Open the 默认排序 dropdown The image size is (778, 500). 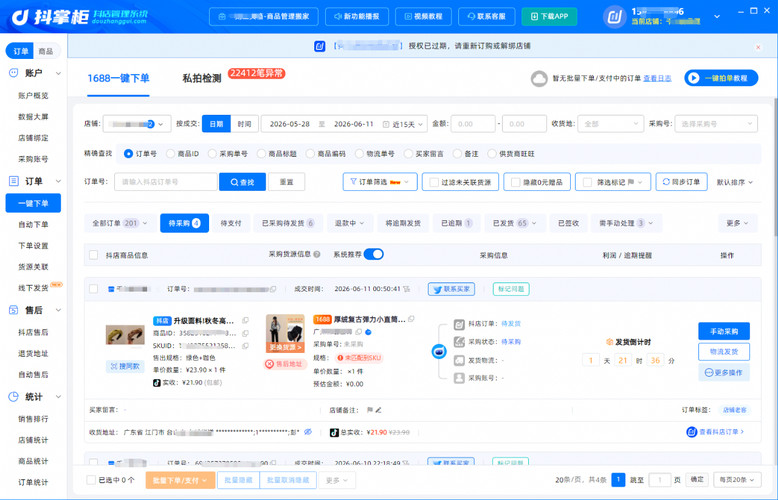click(734, 183)
